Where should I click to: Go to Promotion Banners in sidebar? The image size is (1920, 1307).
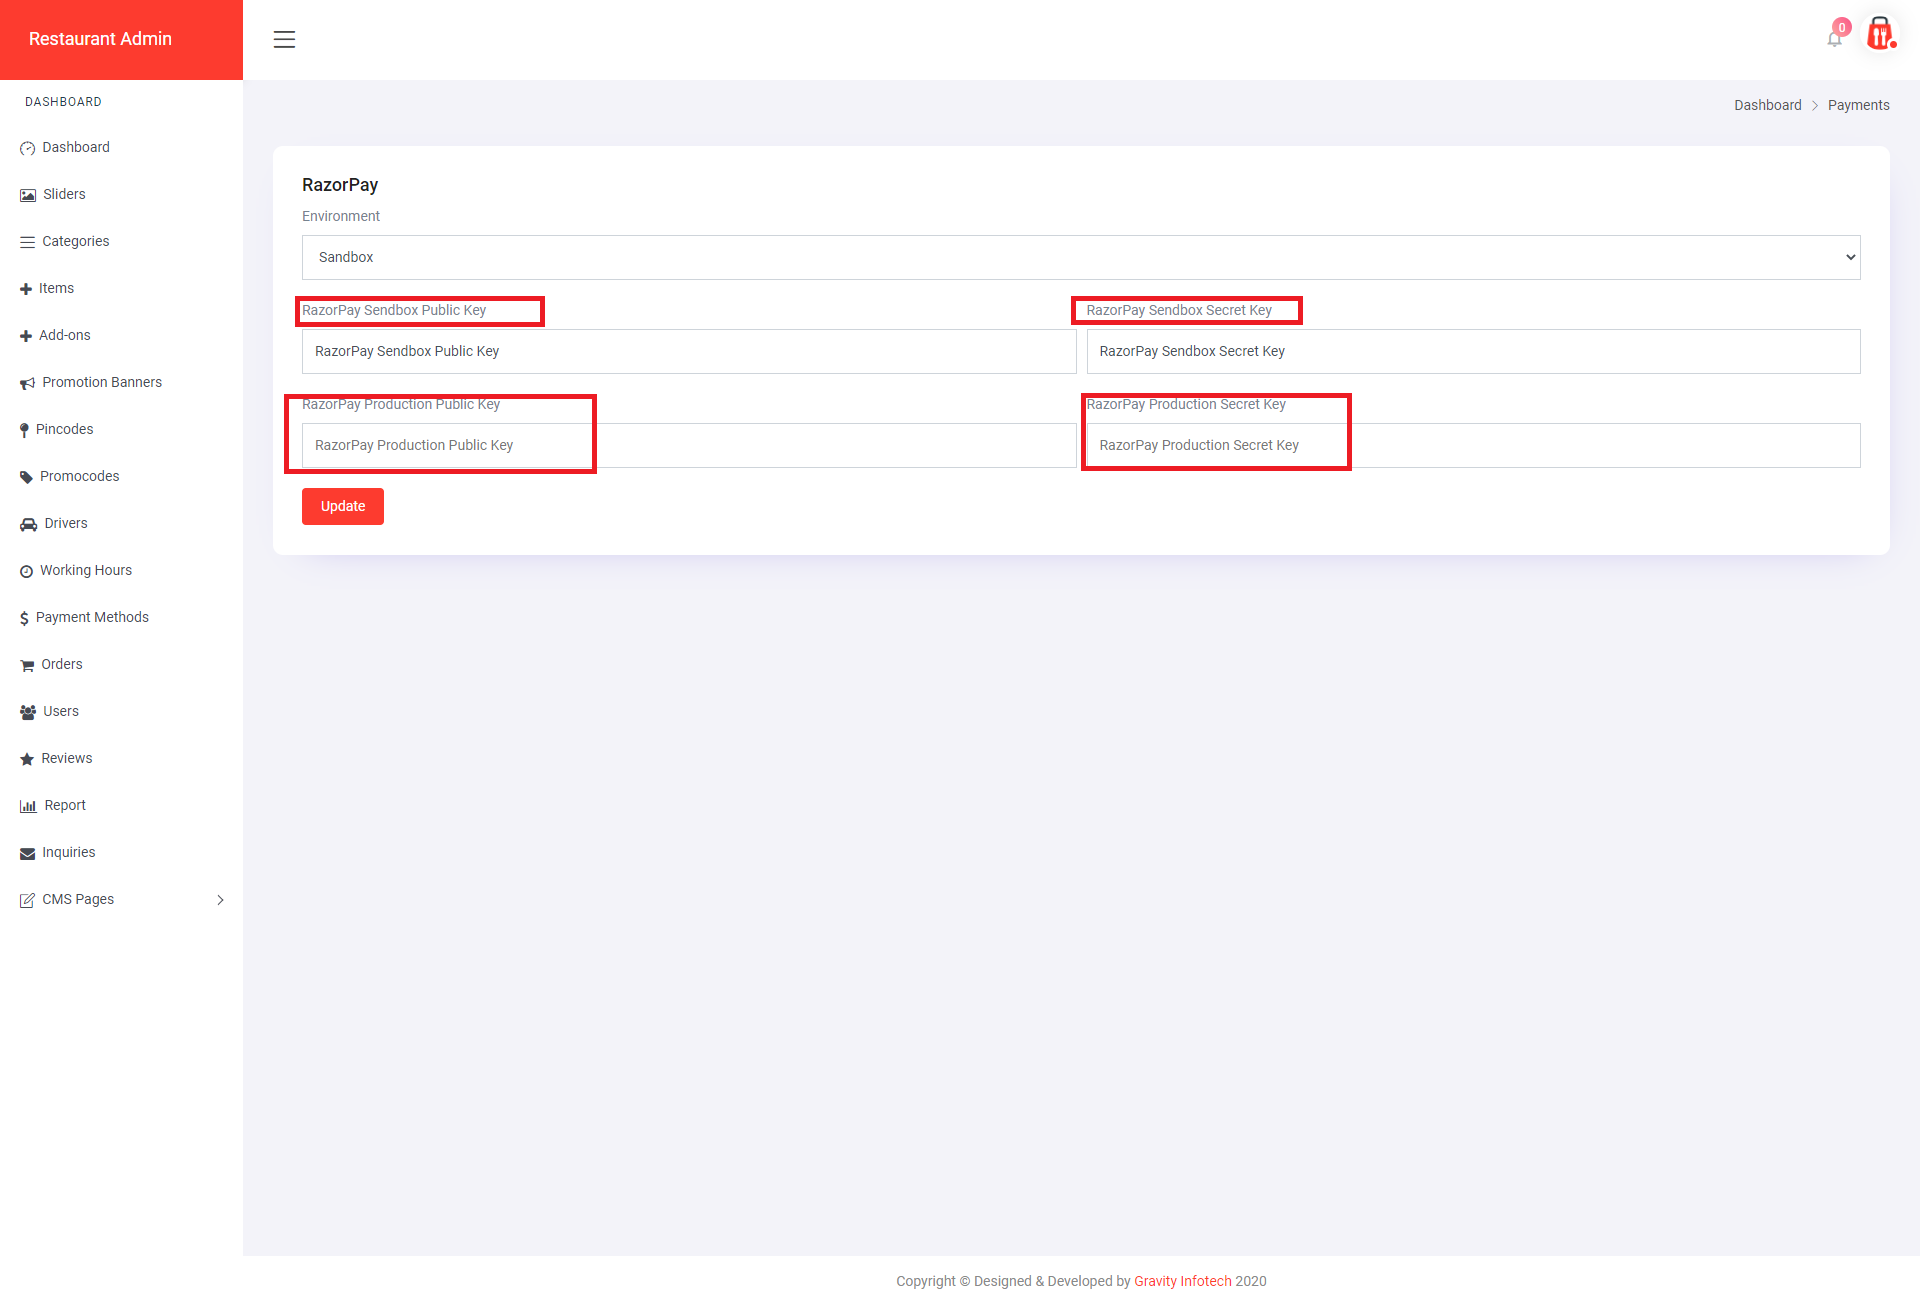(x=101, y=382)
